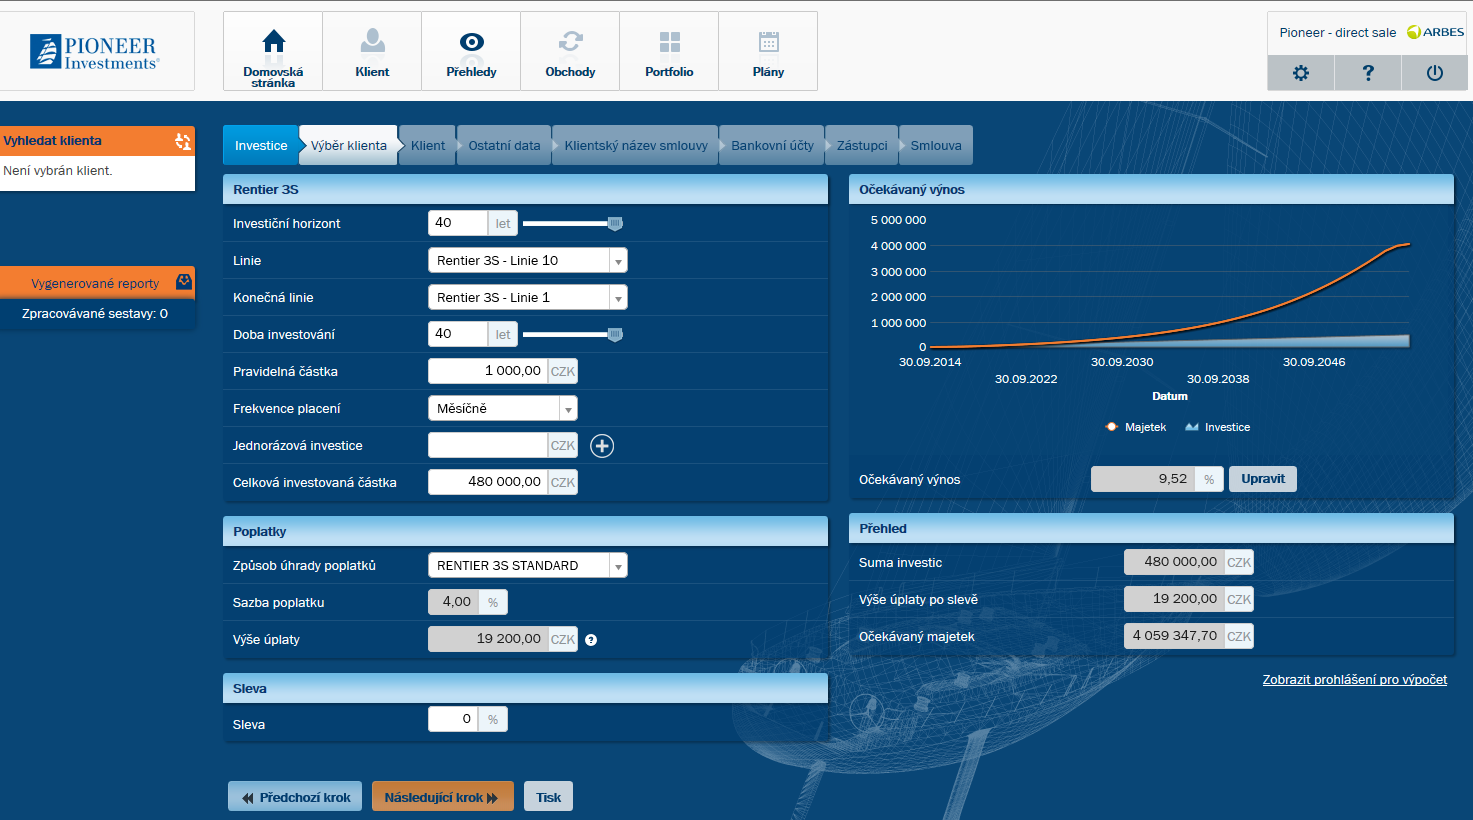Click the Vygenerované reporty panel header
Image resolution: width=1473 pixels, height=820 pixels.
[97, 283]
